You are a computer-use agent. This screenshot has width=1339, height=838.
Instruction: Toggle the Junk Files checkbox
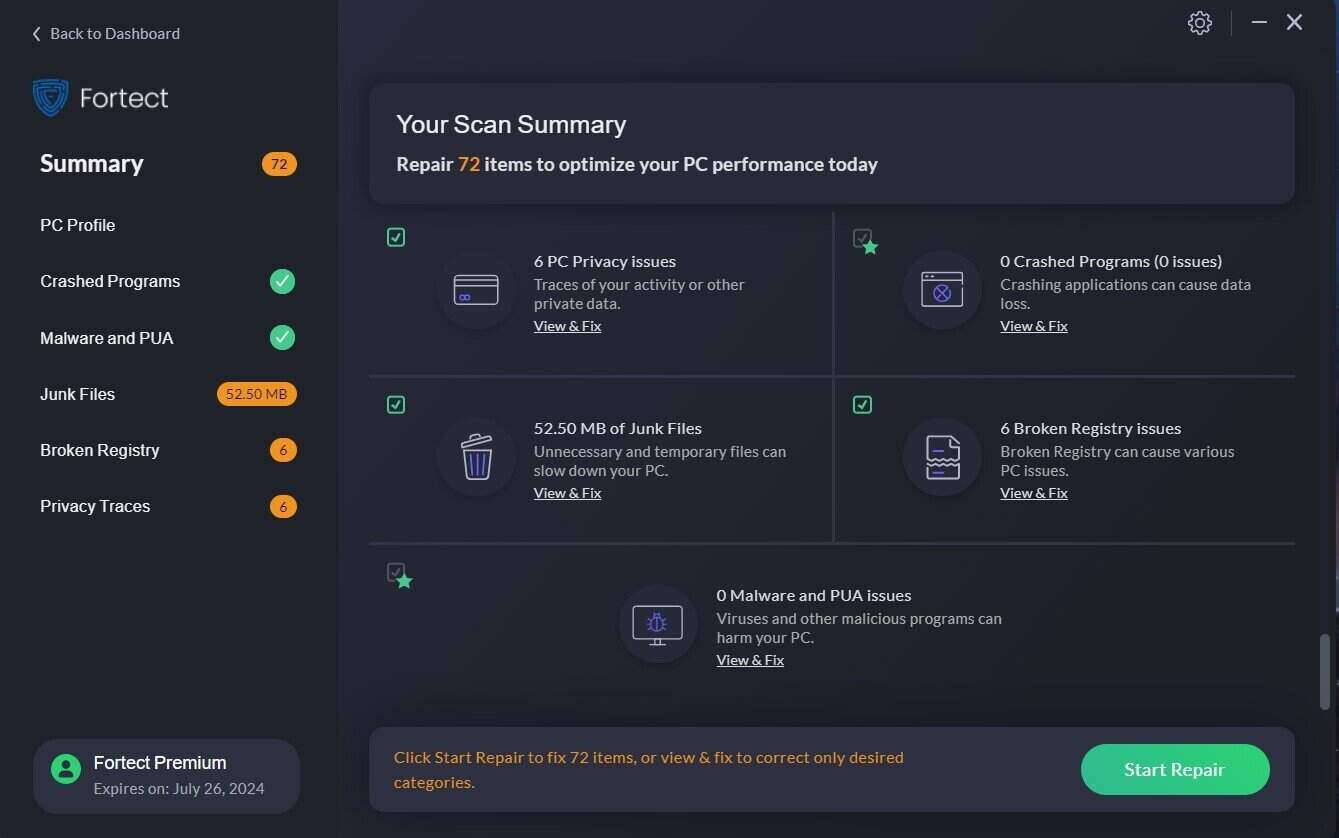click(396, 404)
